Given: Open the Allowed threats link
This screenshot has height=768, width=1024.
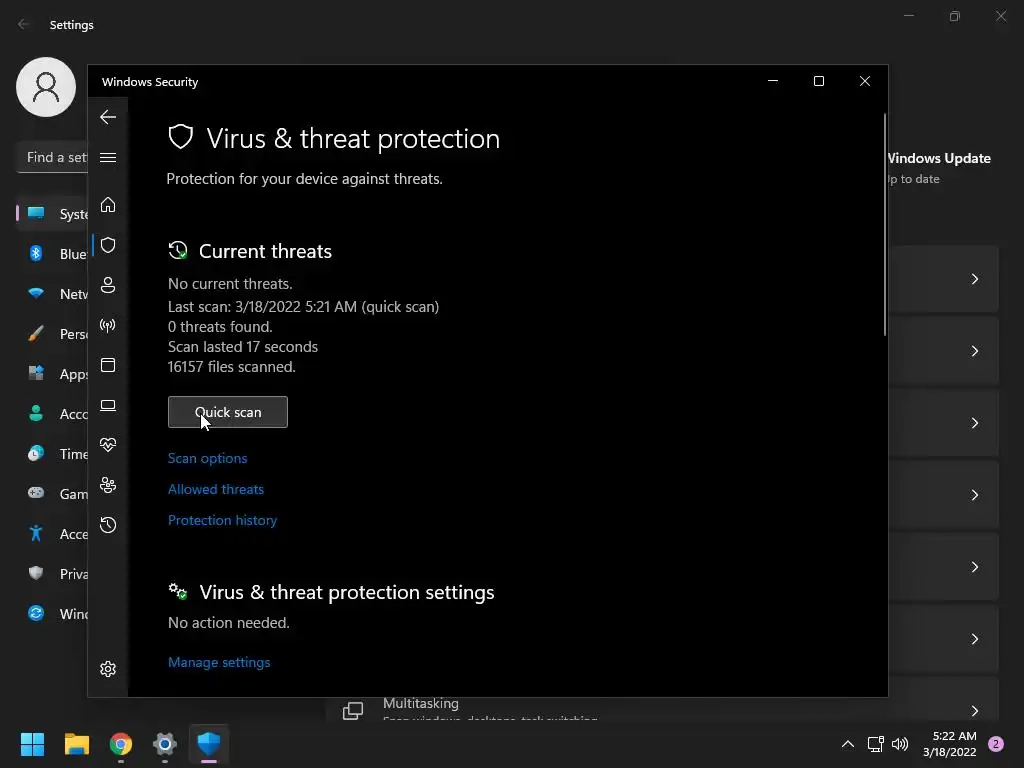Looking at the screenshot, I should pos(216,489).
